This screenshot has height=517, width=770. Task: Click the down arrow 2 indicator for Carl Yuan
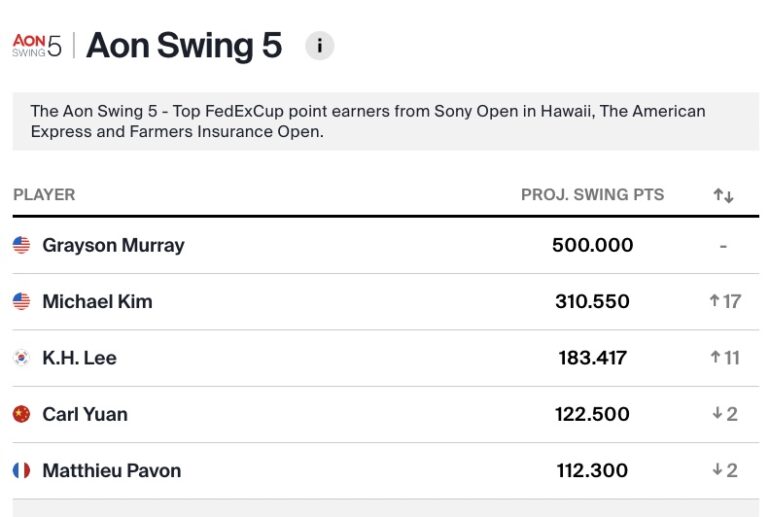(725, 414)
